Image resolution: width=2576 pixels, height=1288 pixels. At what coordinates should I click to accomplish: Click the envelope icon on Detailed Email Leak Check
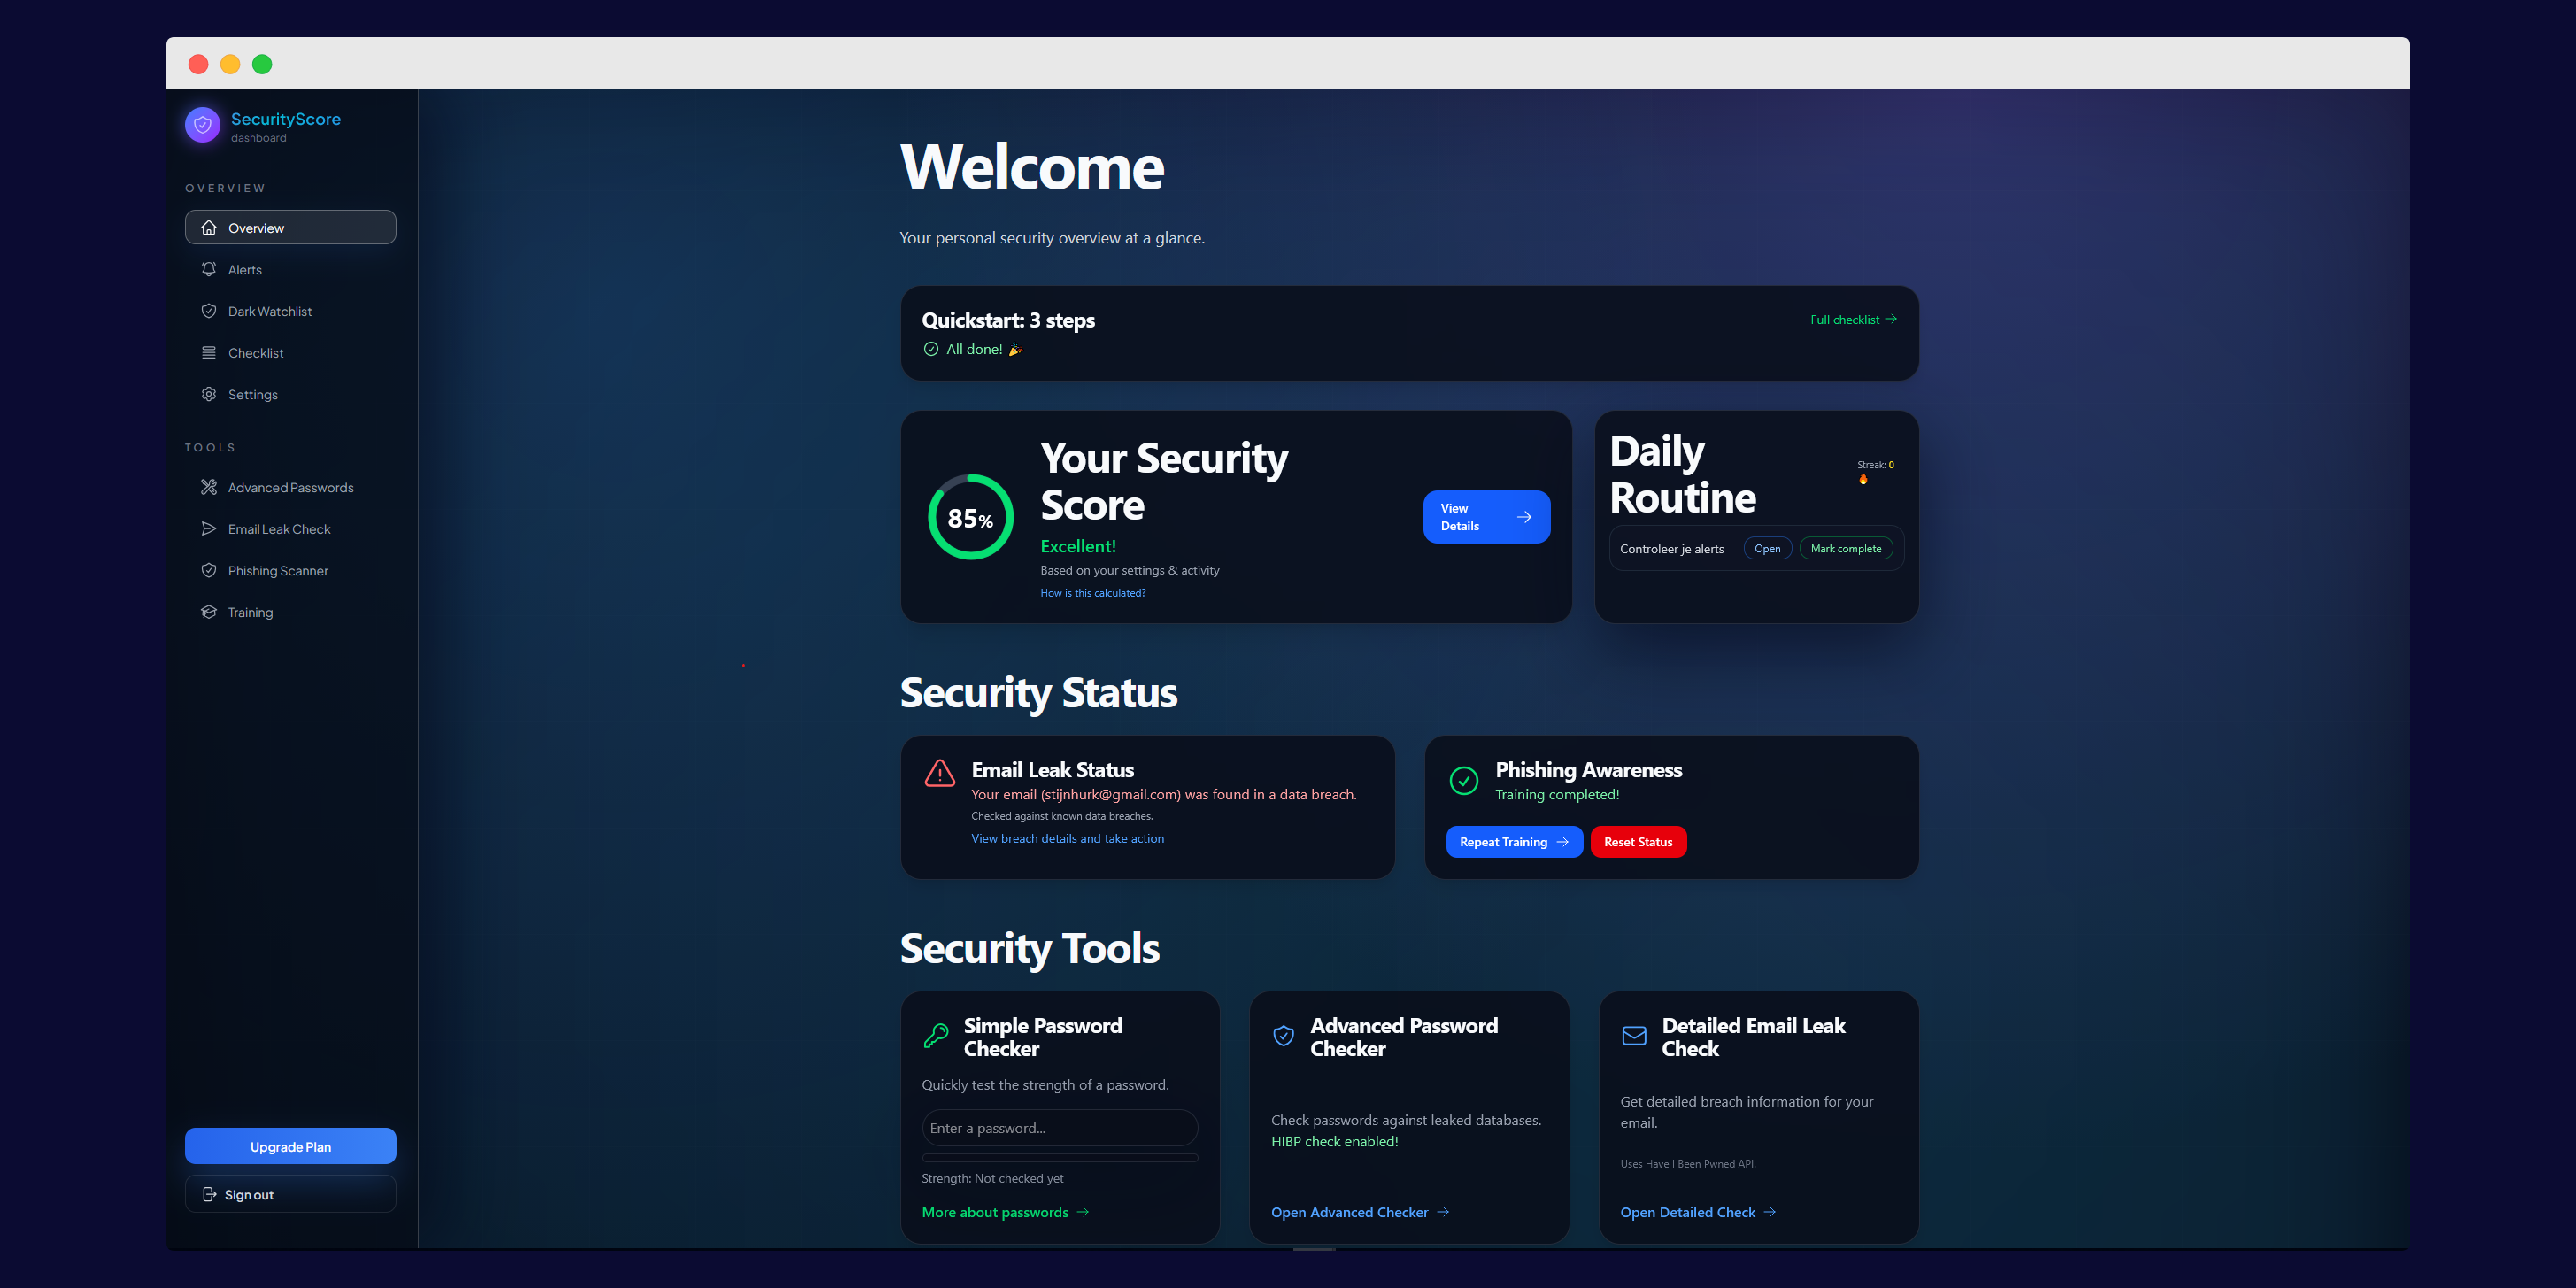click(1633, 1036)
